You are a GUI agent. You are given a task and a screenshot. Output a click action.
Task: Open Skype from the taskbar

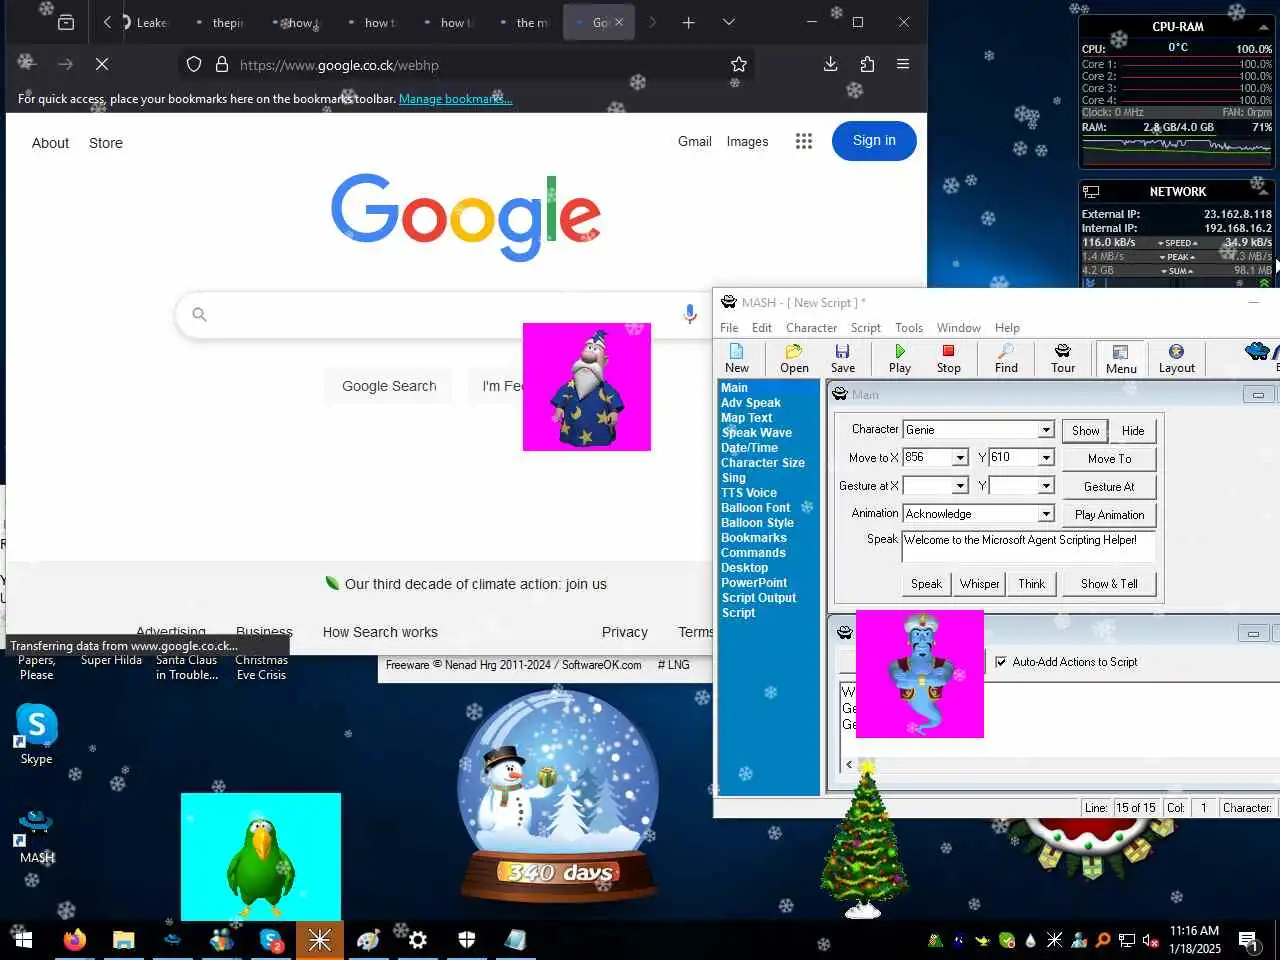[271, 940]
